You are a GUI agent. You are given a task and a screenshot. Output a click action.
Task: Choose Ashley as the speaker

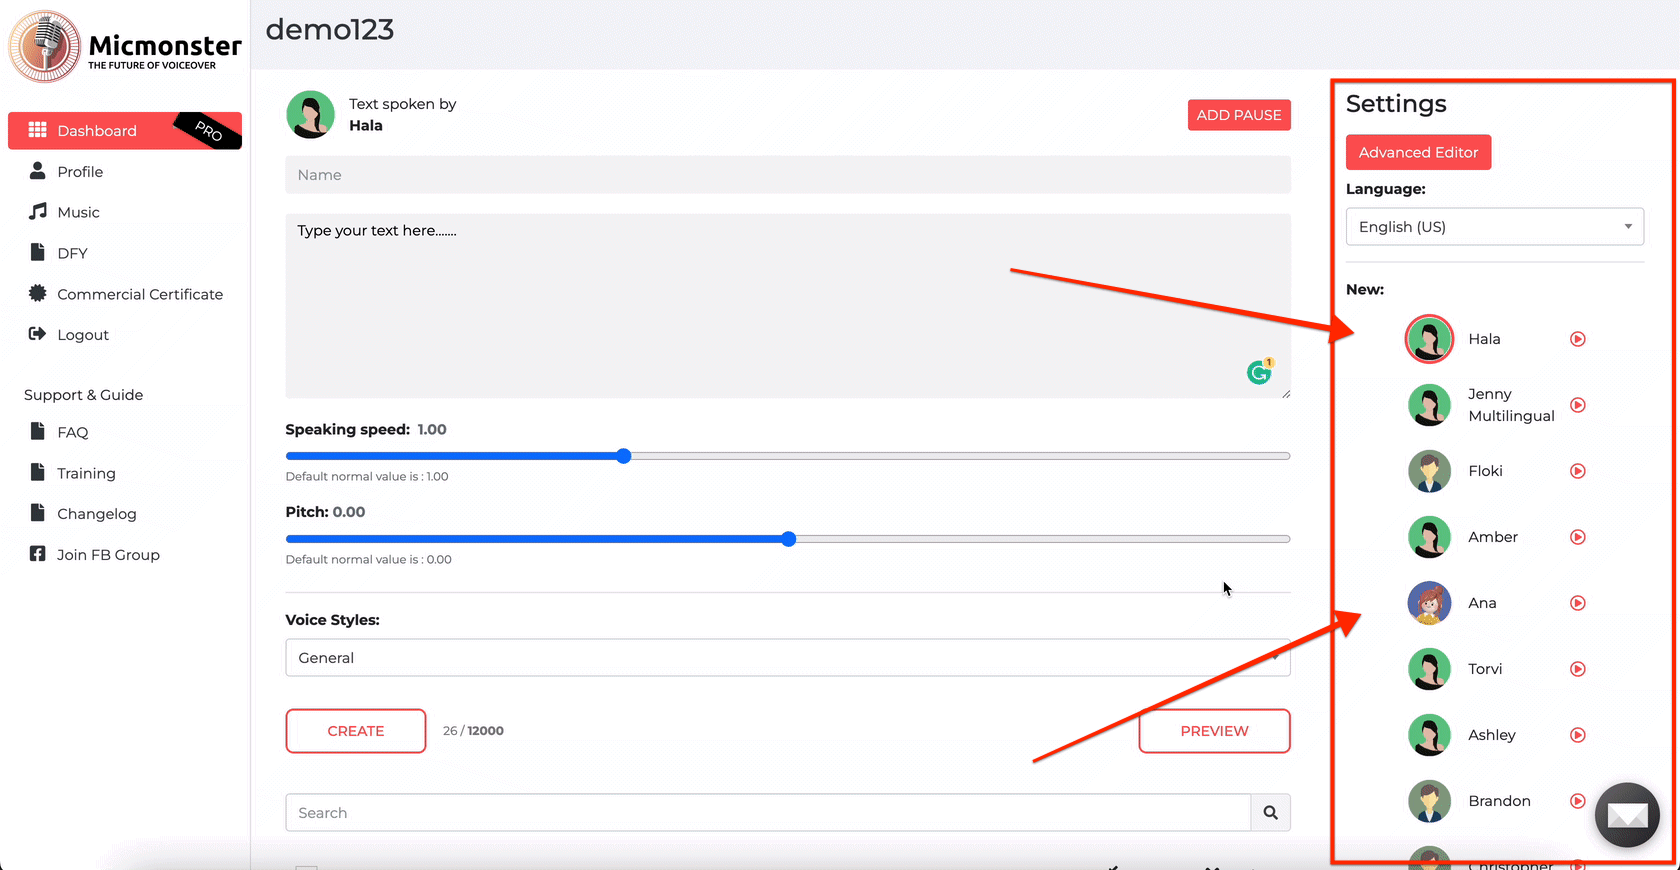[x=1429, y=735]
